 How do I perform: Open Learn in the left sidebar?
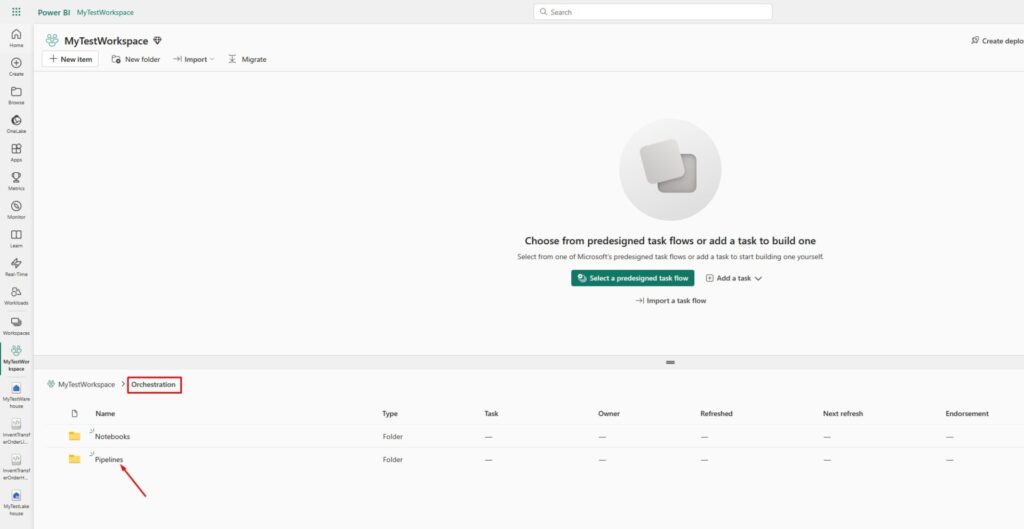pos(16,238)
